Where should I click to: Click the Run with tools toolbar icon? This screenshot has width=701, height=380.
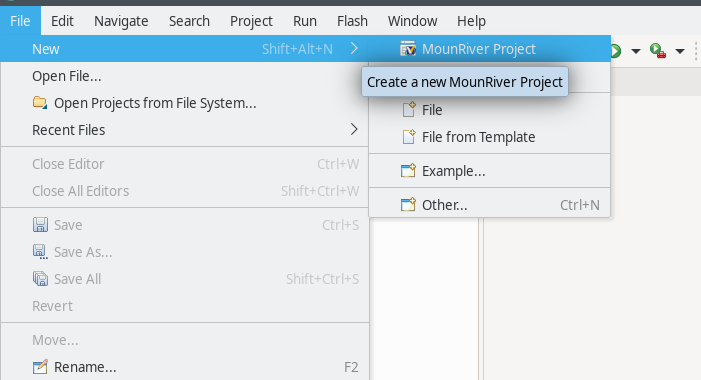(x=658, y=51)
